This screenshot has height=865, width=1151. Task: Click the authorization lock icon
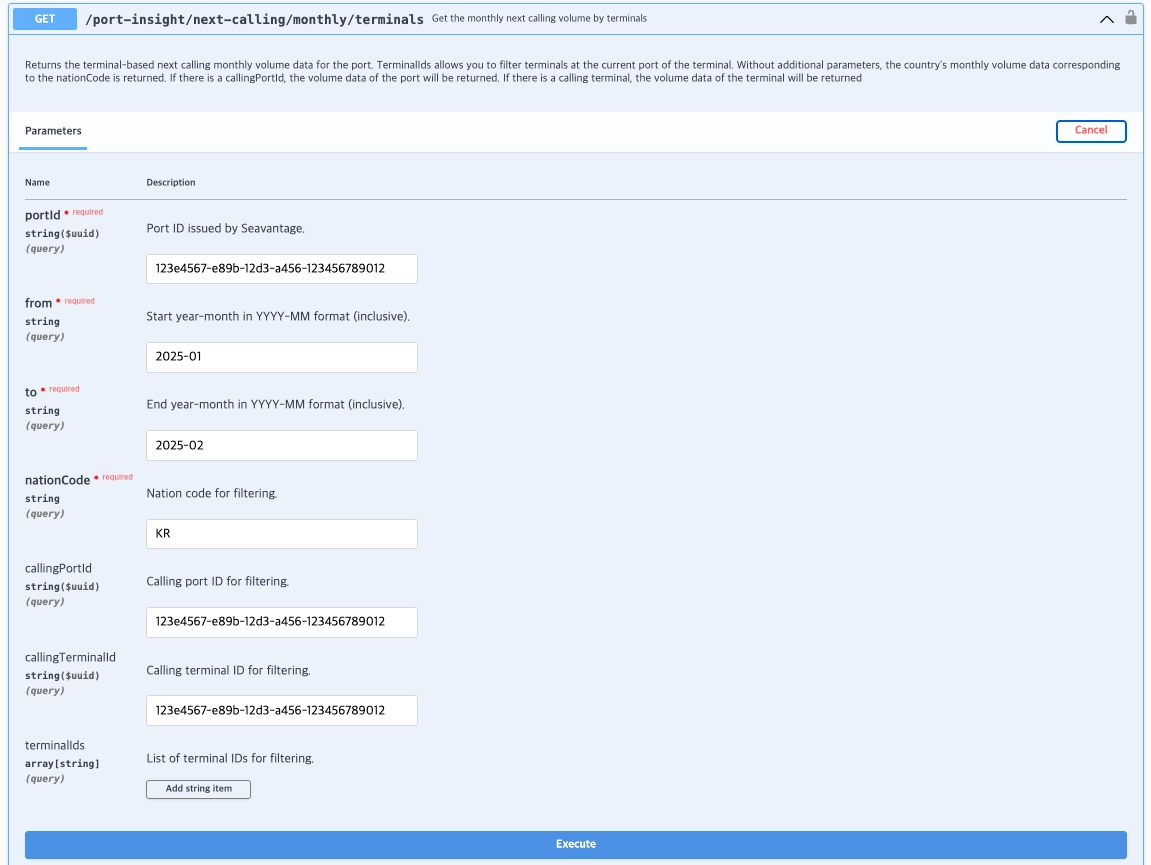(1130, 18)
